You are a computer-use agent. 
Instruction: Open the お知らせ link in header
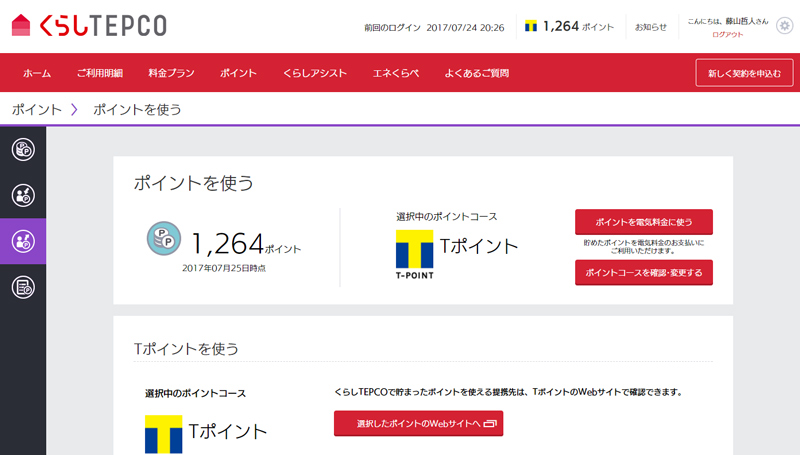coord(651,27)
